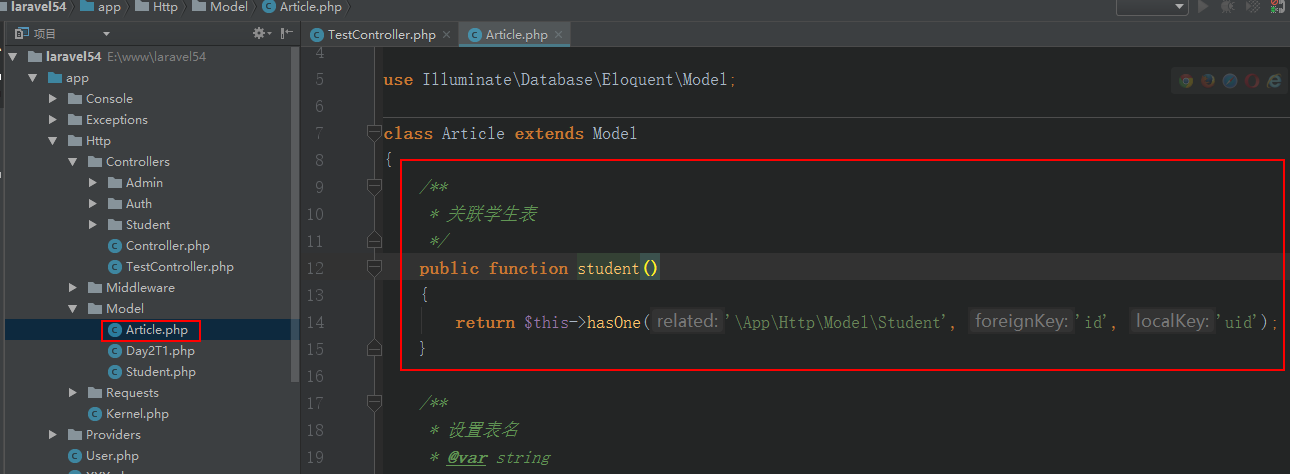Select Student.php in the project tree
1290x474 pixels.
coord(160,372)
